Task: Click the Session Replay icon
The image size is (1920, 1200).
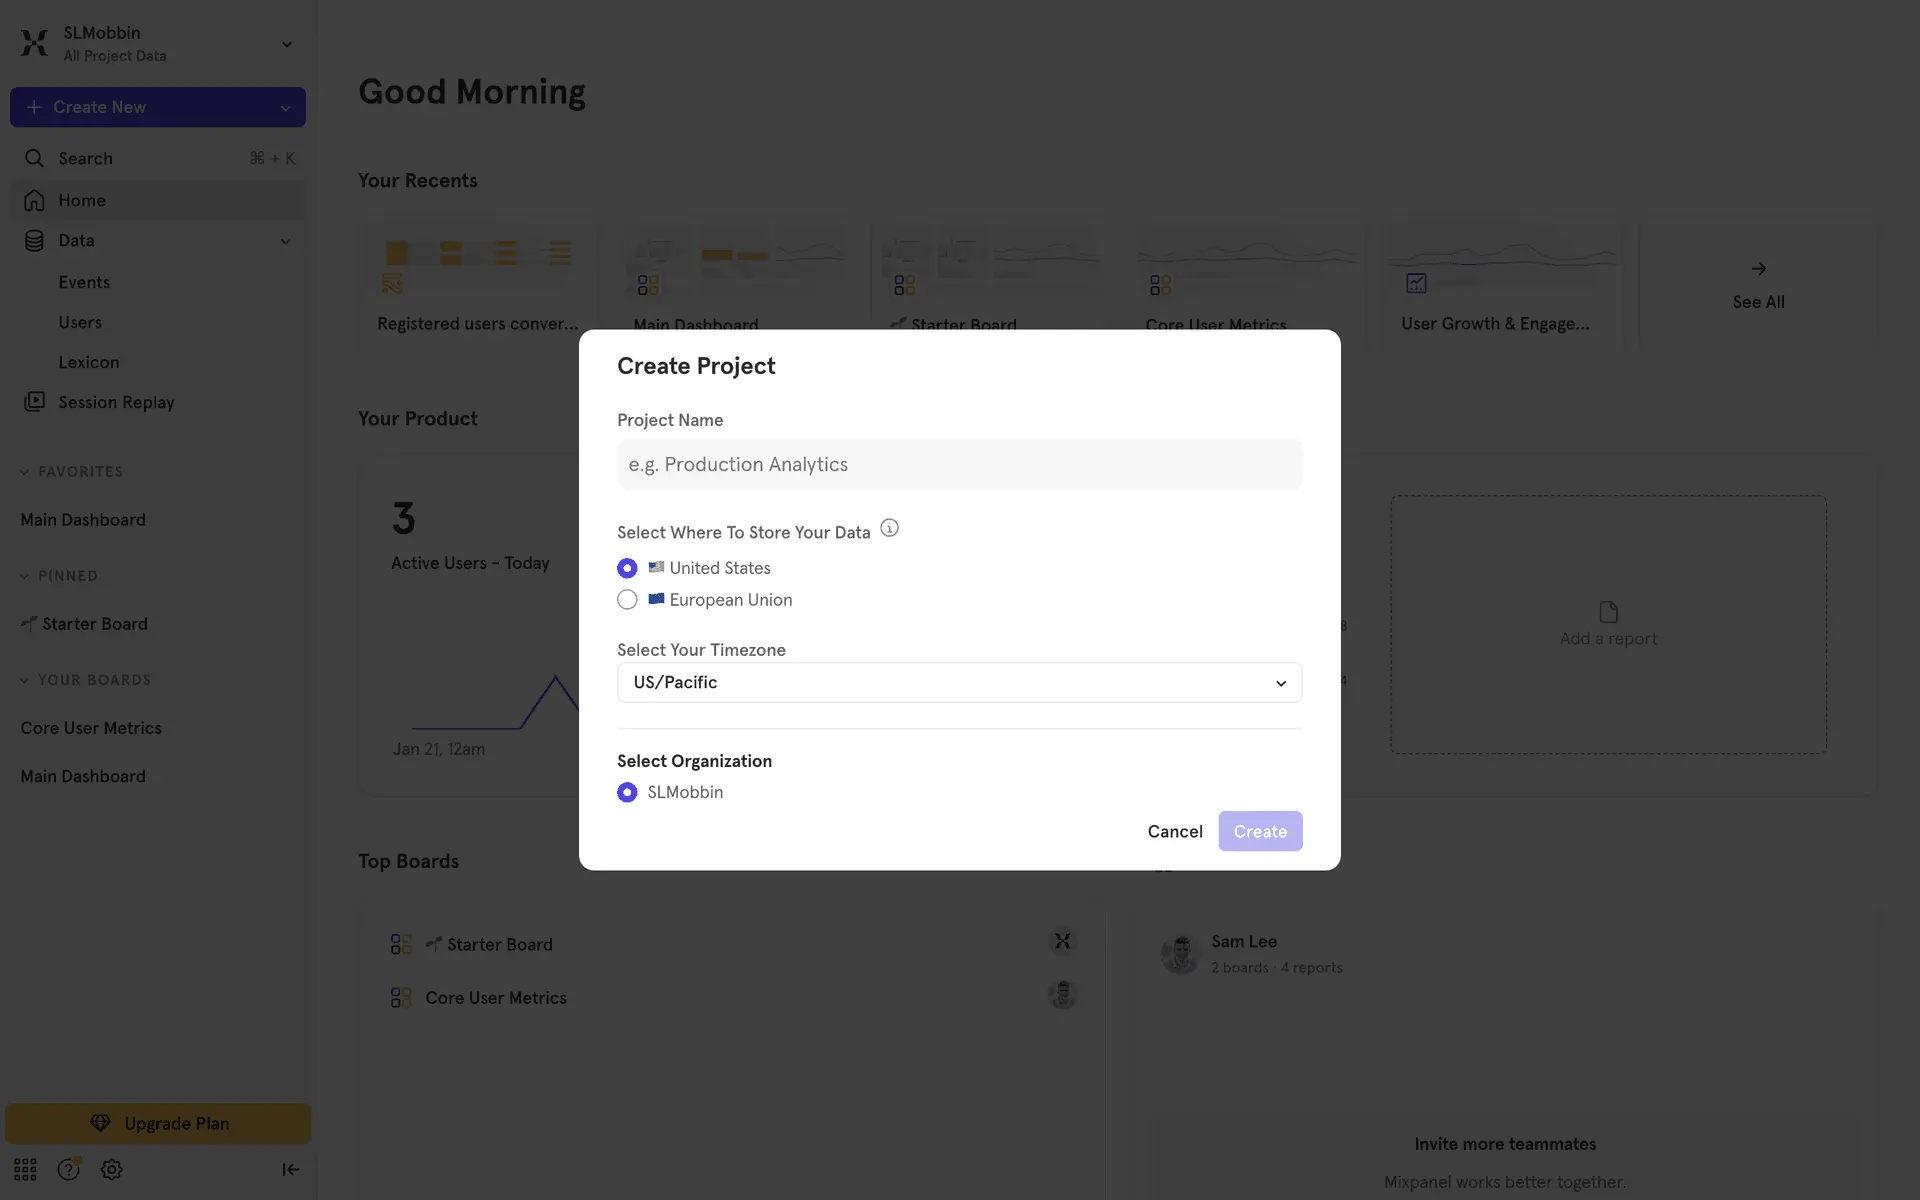Action: click(35, 401)
